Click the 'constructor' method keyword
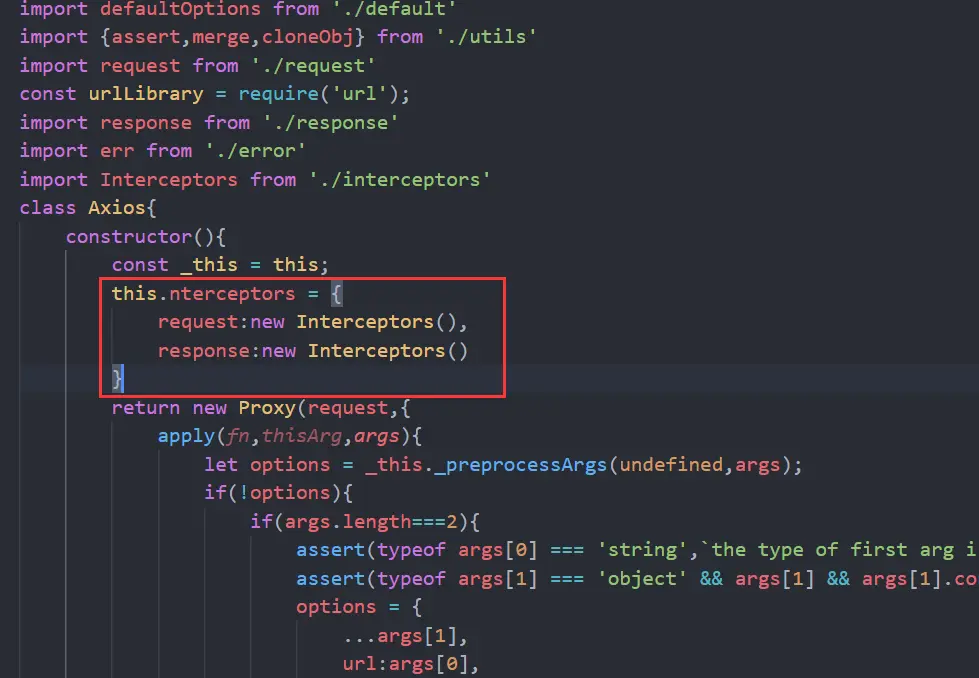 click(129, 237)
